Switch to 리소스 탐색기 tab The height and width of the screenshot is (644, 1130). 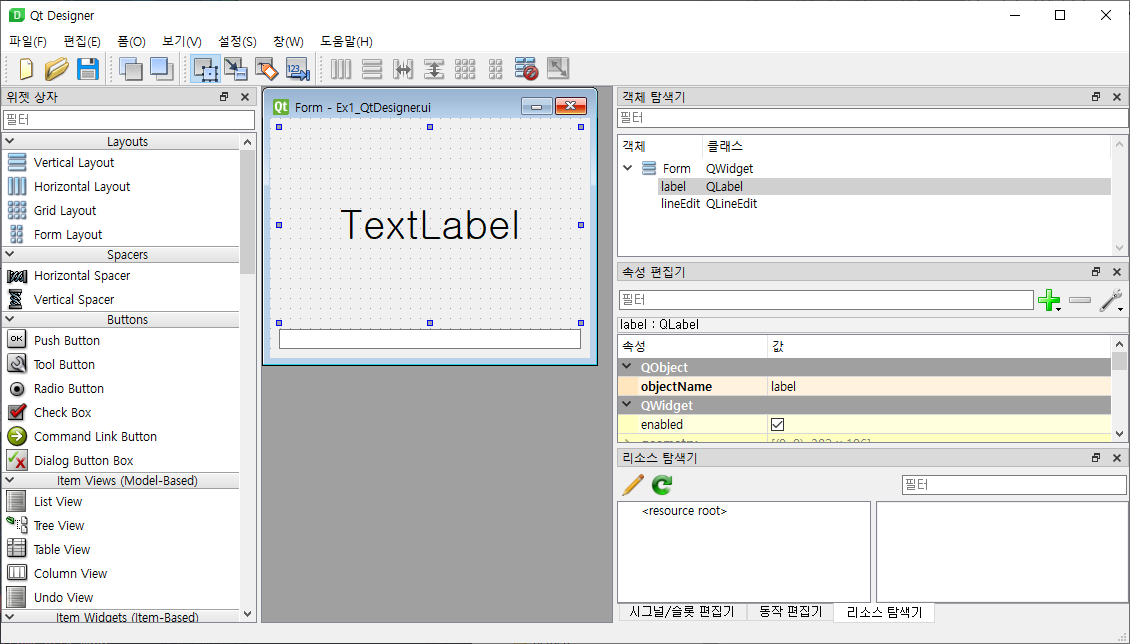884,612
